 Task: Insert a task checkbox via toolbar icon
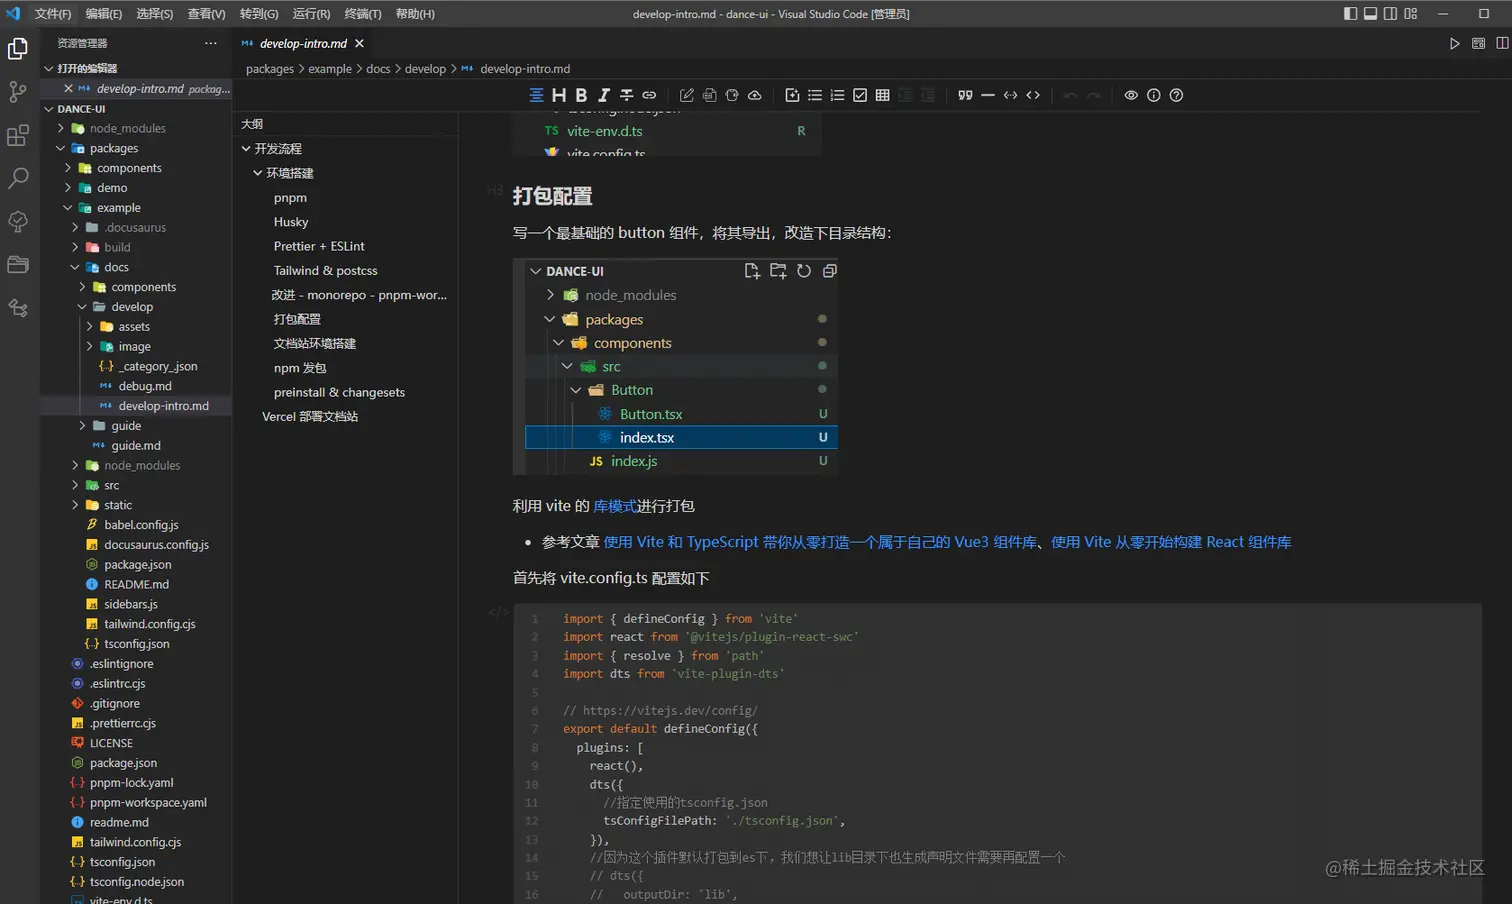[860, 95]
